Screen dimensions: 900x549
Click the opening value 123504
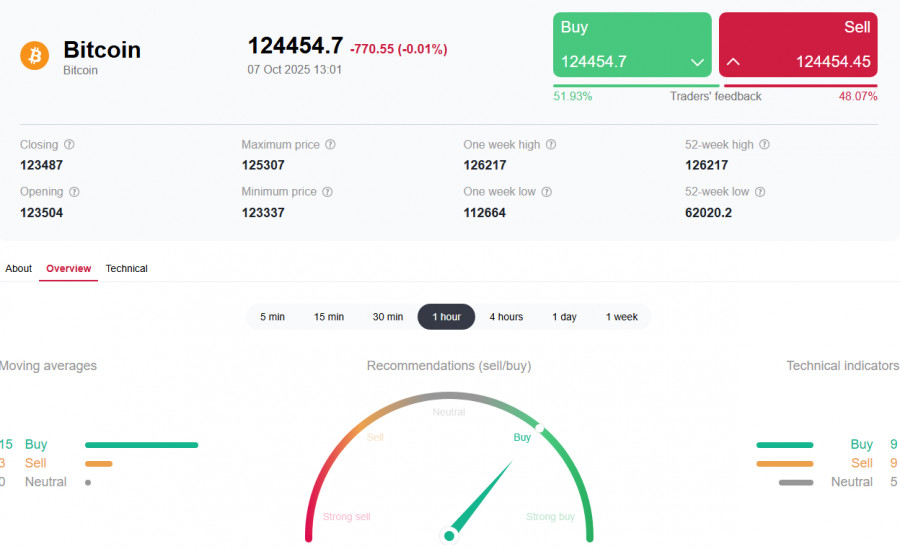41,213
